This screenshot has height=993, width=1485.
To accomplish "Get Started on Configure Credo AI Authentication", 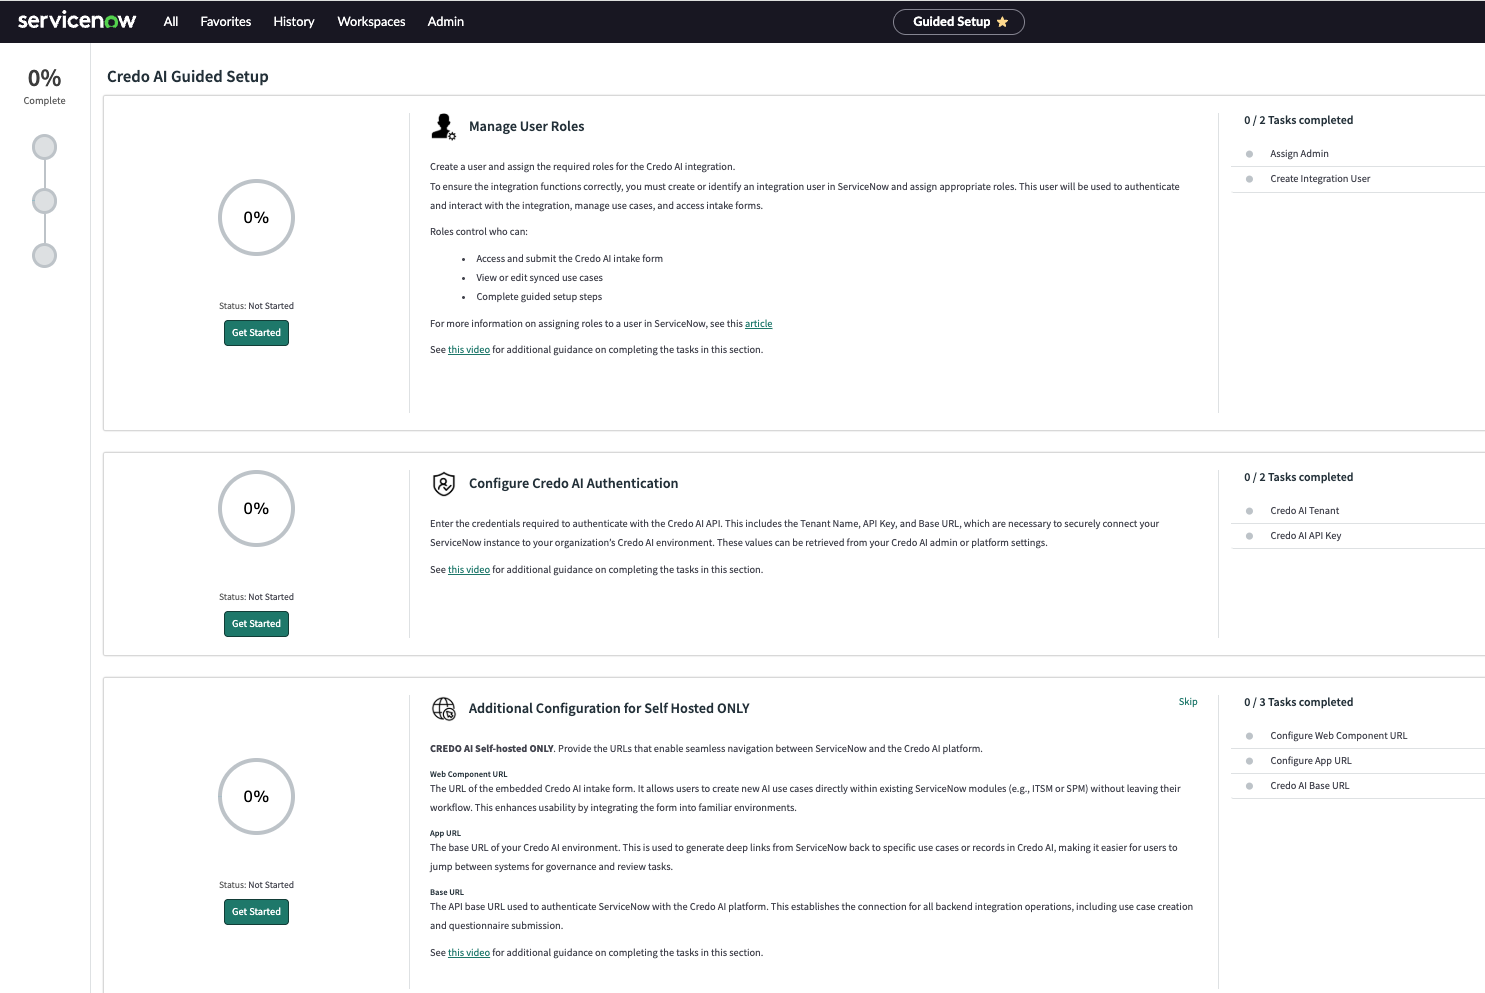I will (x=256, y=624).
